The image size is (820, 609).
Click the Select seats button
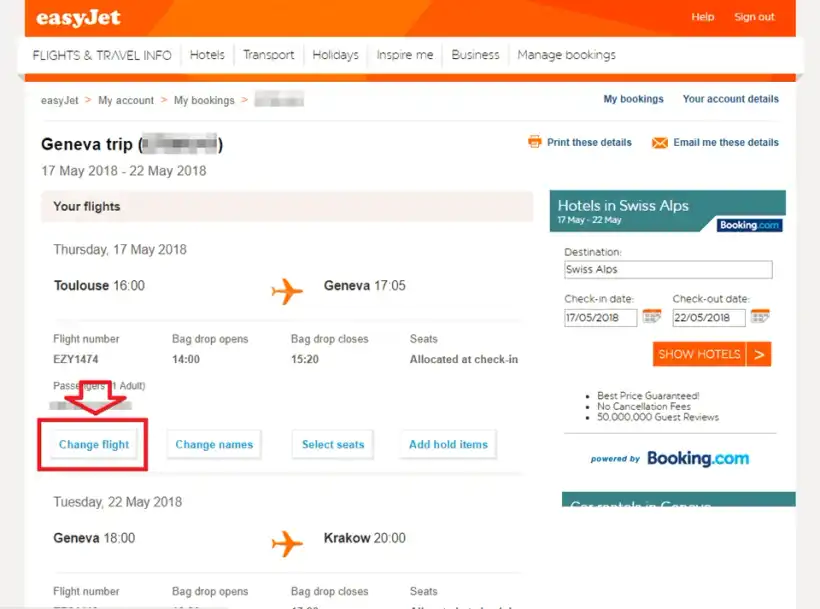click(332, 444)
